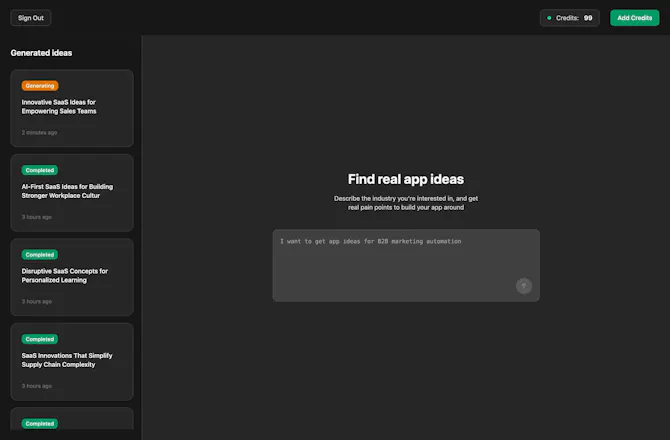Click the Find real app ideas heading
This screenshot has width=670, height=440.
pos(406,179)
